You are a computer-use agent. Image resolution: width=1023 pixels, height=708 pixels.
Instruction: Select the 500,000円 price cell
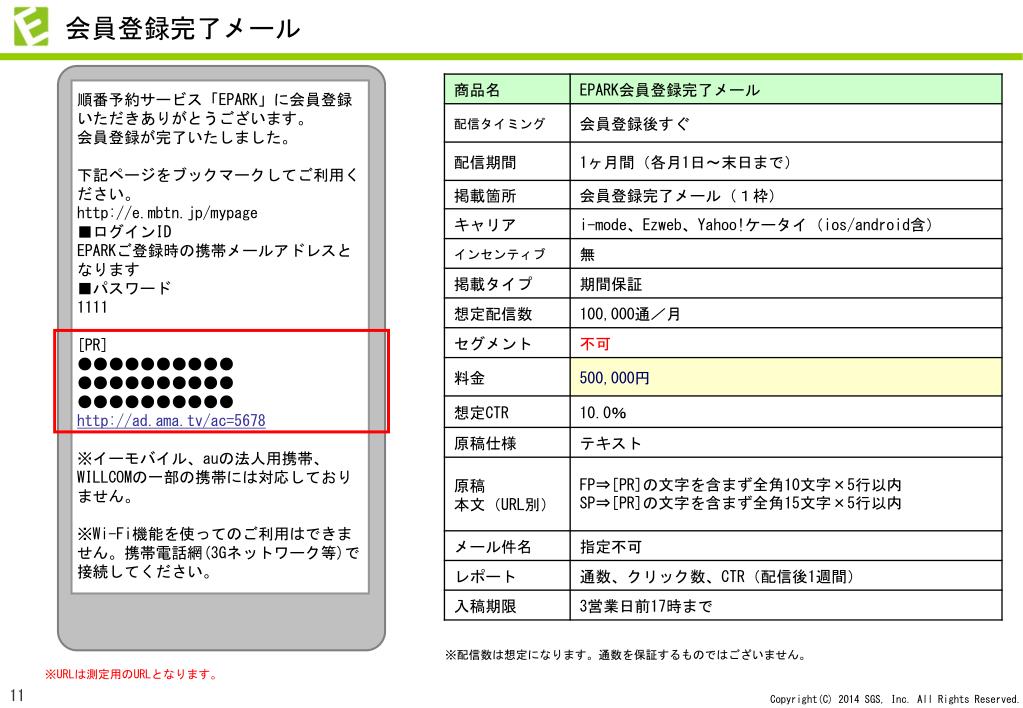(786, 377)
